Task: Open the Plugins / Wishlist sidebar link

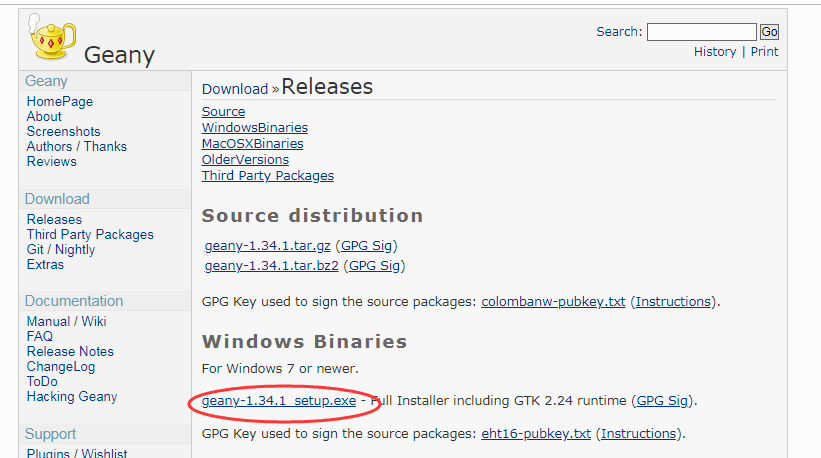Action: coord(77,454)
